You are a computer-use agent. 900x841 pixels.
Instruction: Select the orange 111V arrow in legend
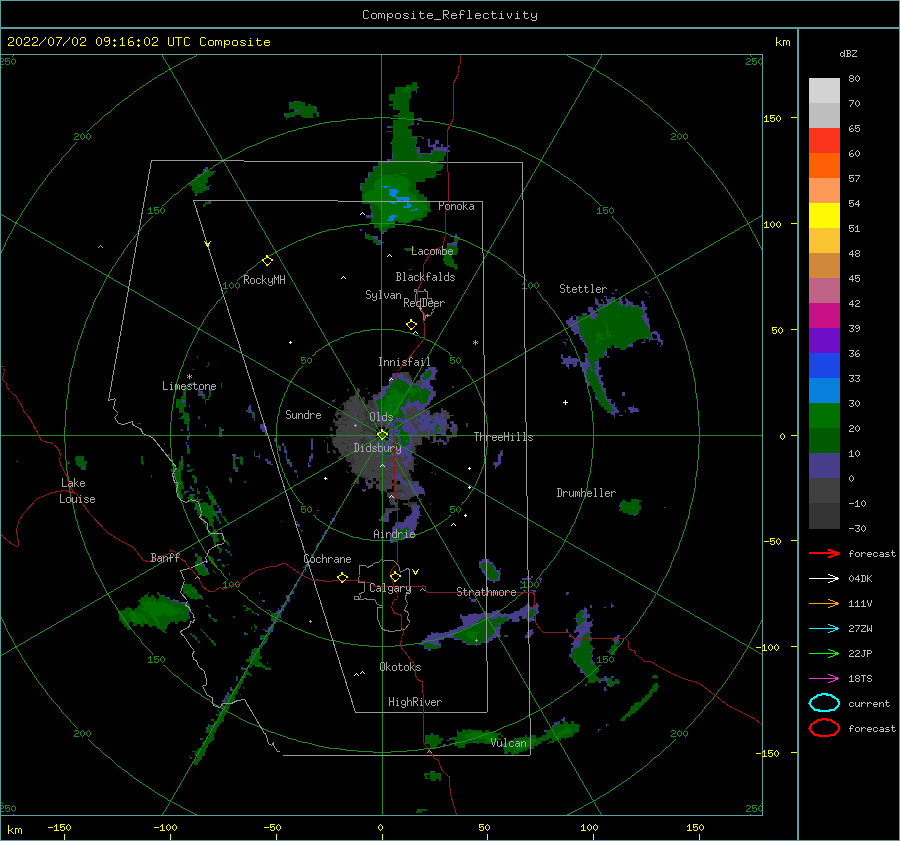pyautogui.click(x=824, y=603)
